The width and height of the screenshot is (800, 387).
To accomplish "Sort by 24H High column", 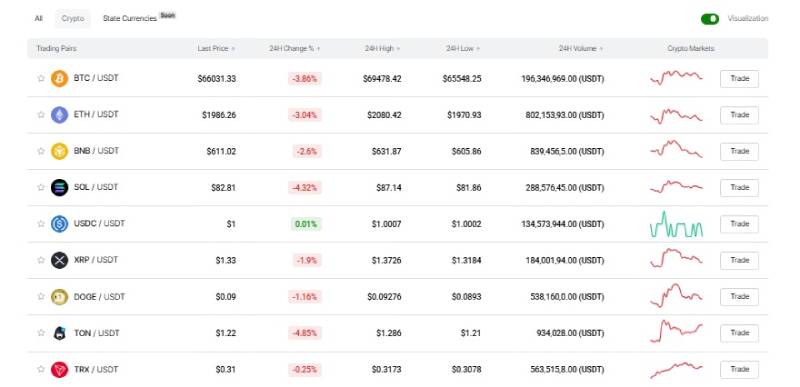I will [382, 48].
